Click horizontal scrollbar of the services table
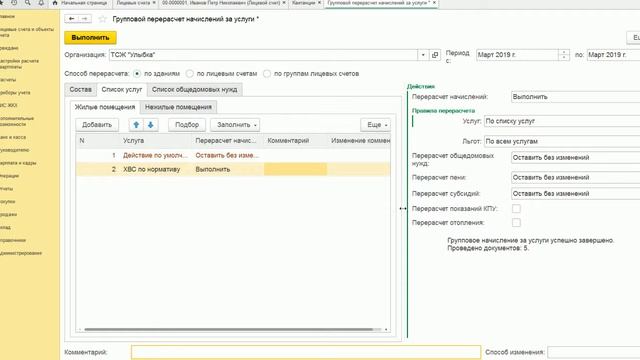Screen dimensions: 640x360 click(x=229, y=329)
